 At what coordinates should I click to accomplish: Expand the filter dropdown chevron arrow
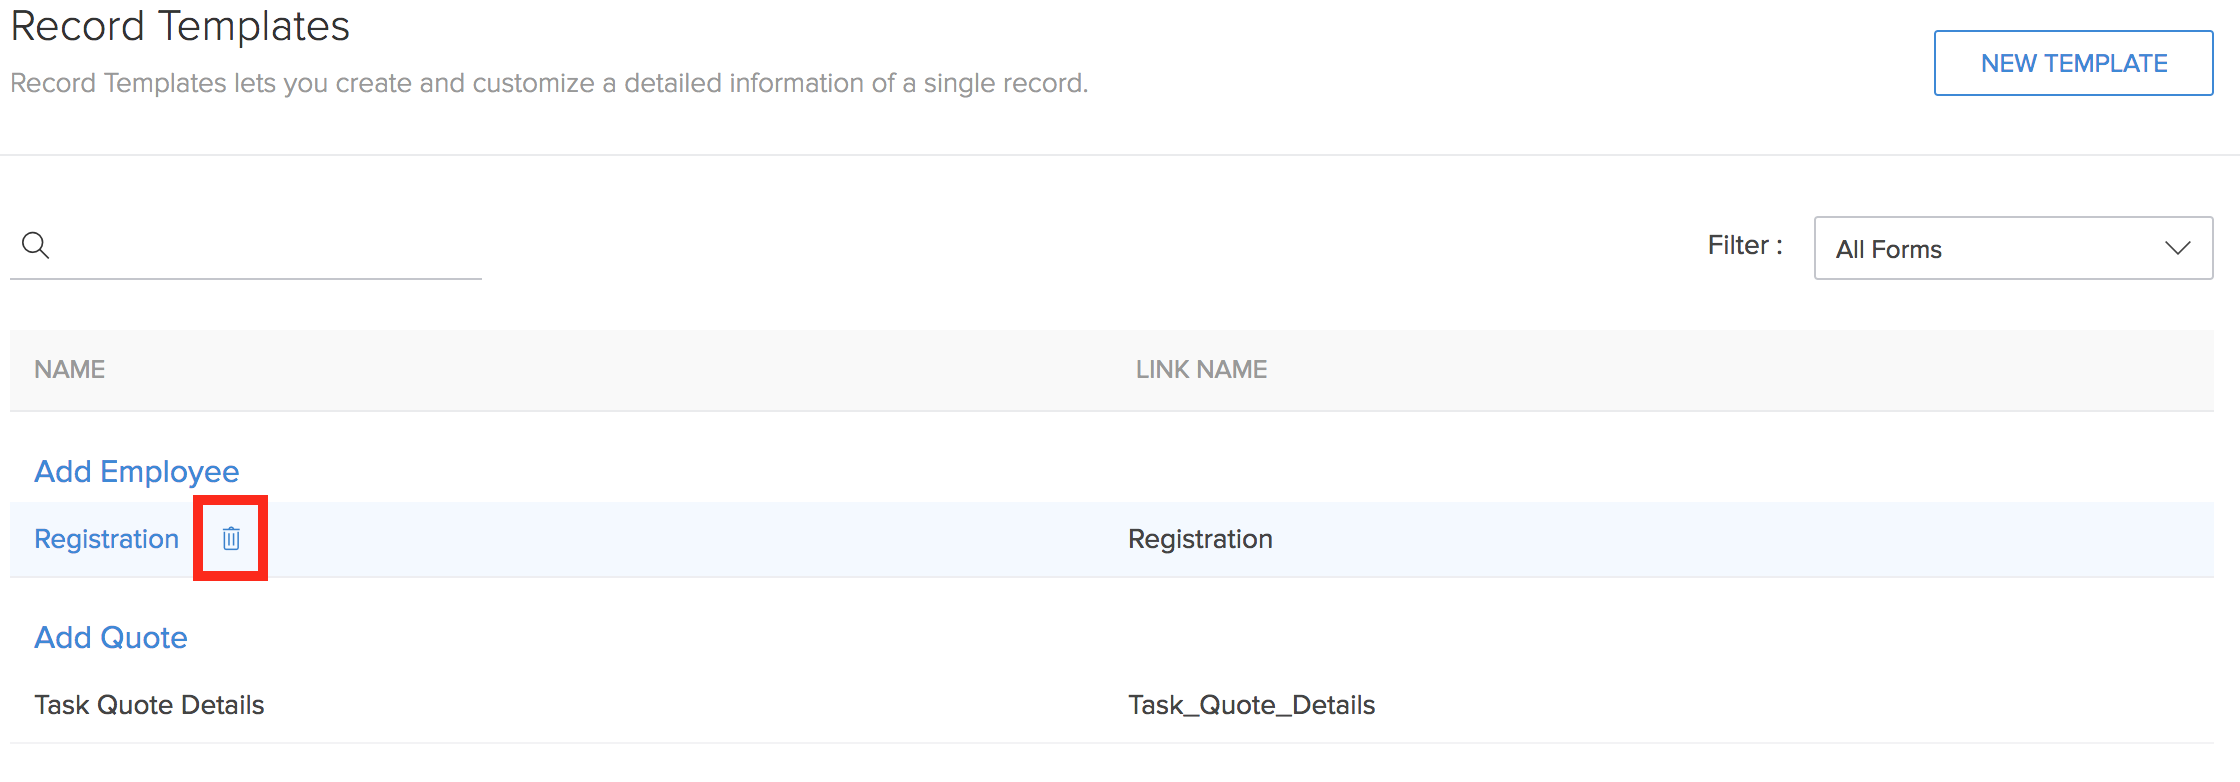point(2177,248)
